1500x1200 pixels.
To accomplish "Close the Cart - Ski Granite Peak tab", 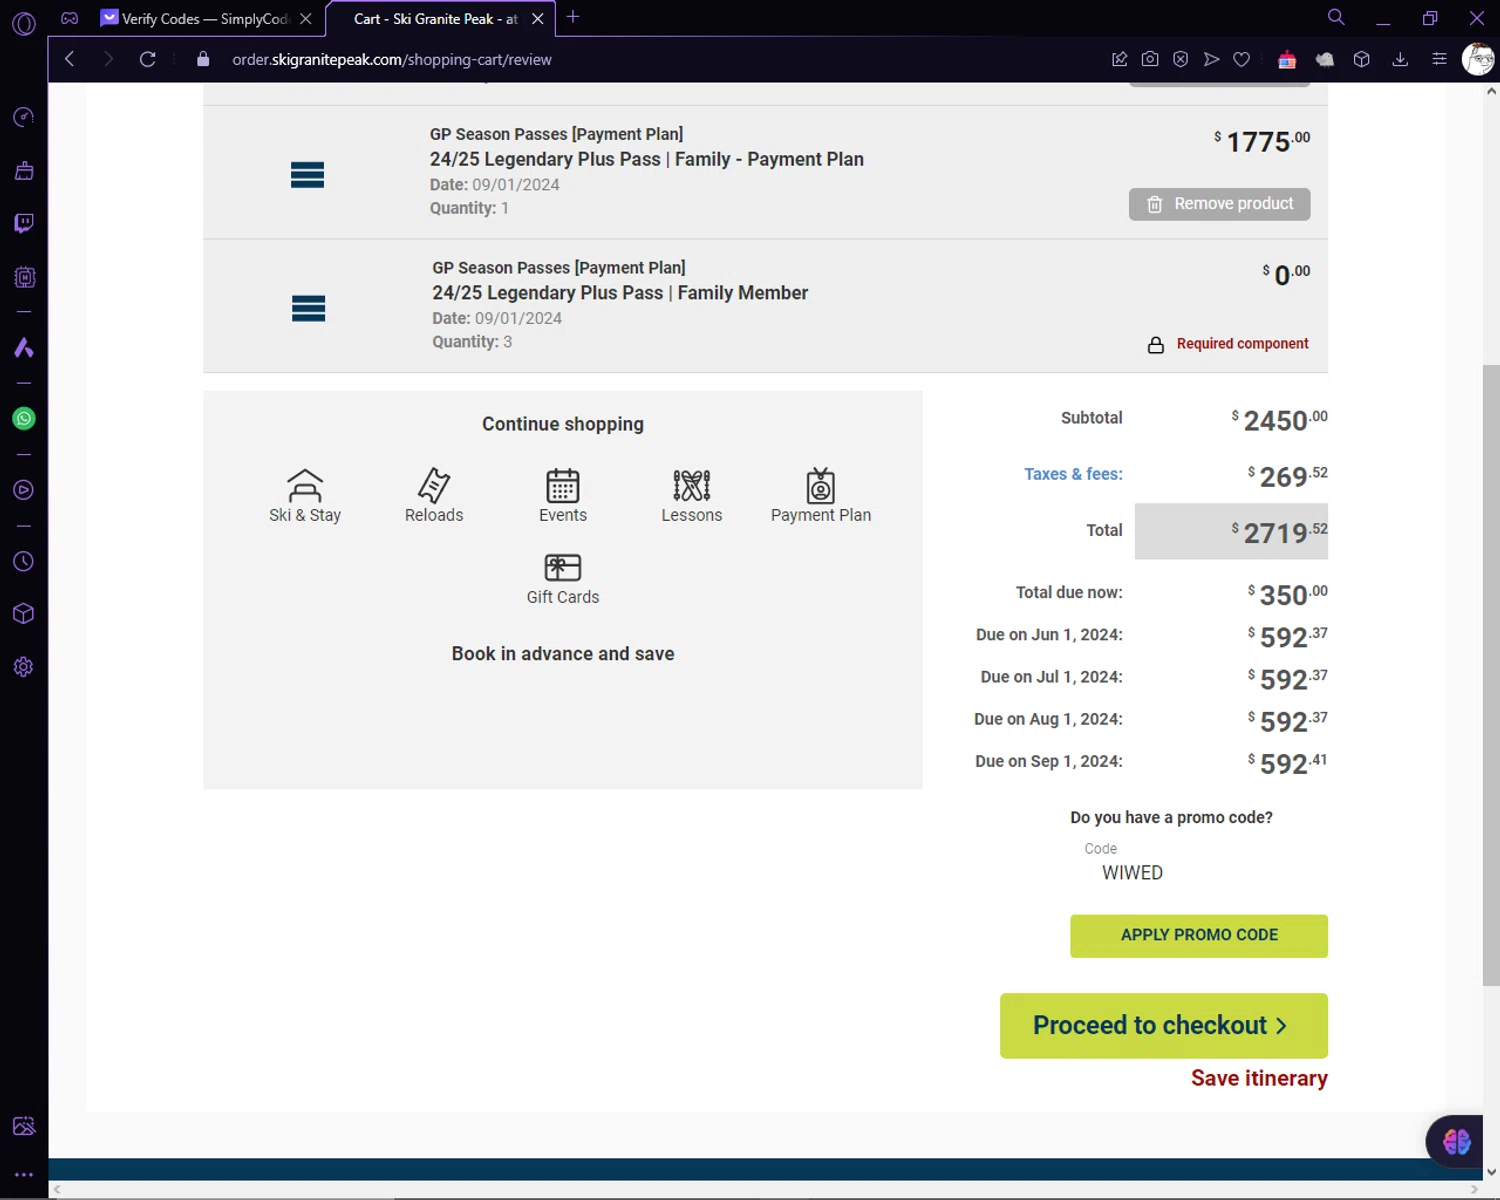I will click(538, 18).
